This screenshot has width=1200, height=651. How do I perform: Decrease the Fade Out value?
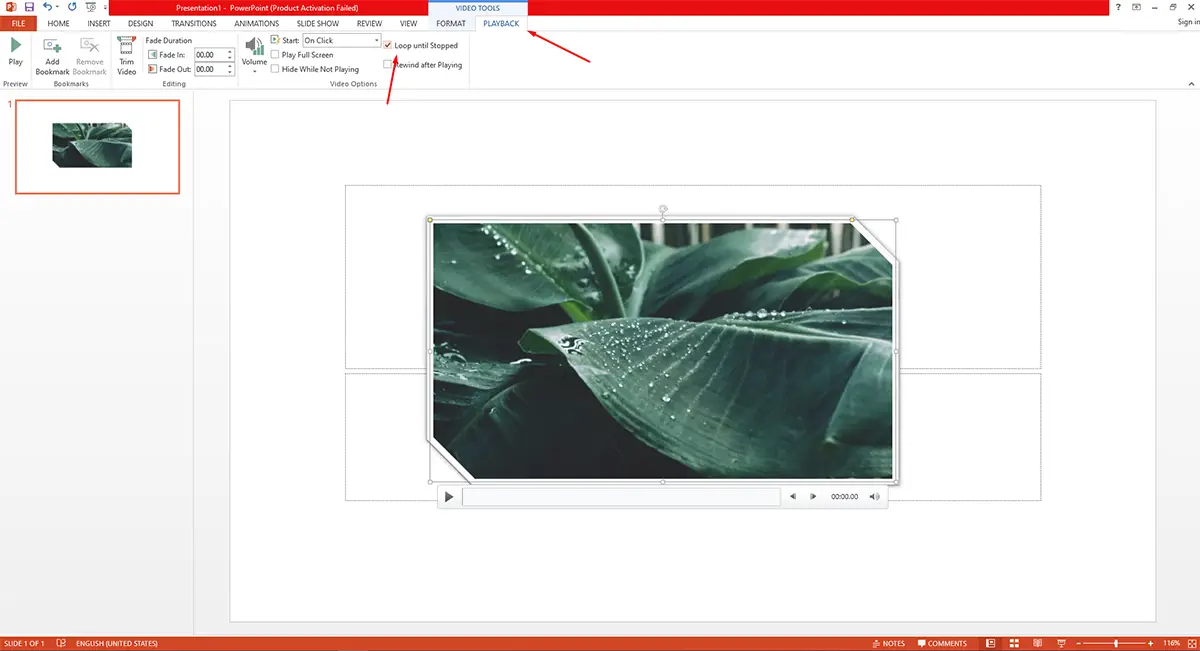pos(230,72)
